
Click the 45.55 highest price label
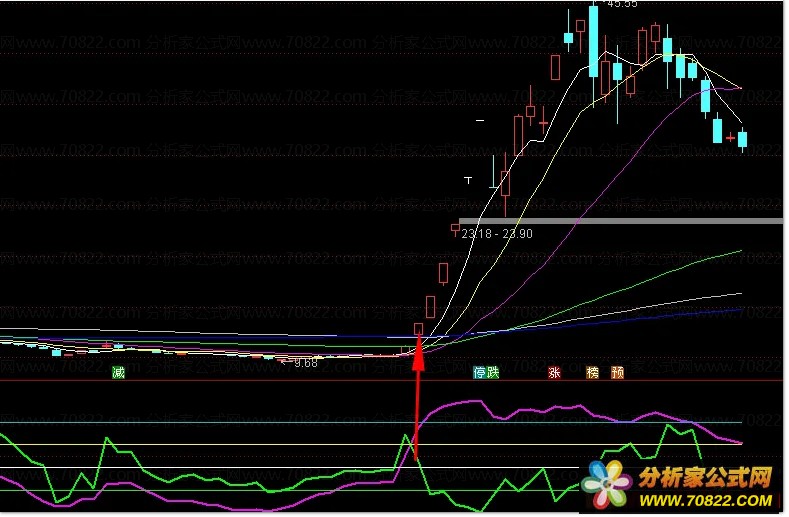pos(622,4)
